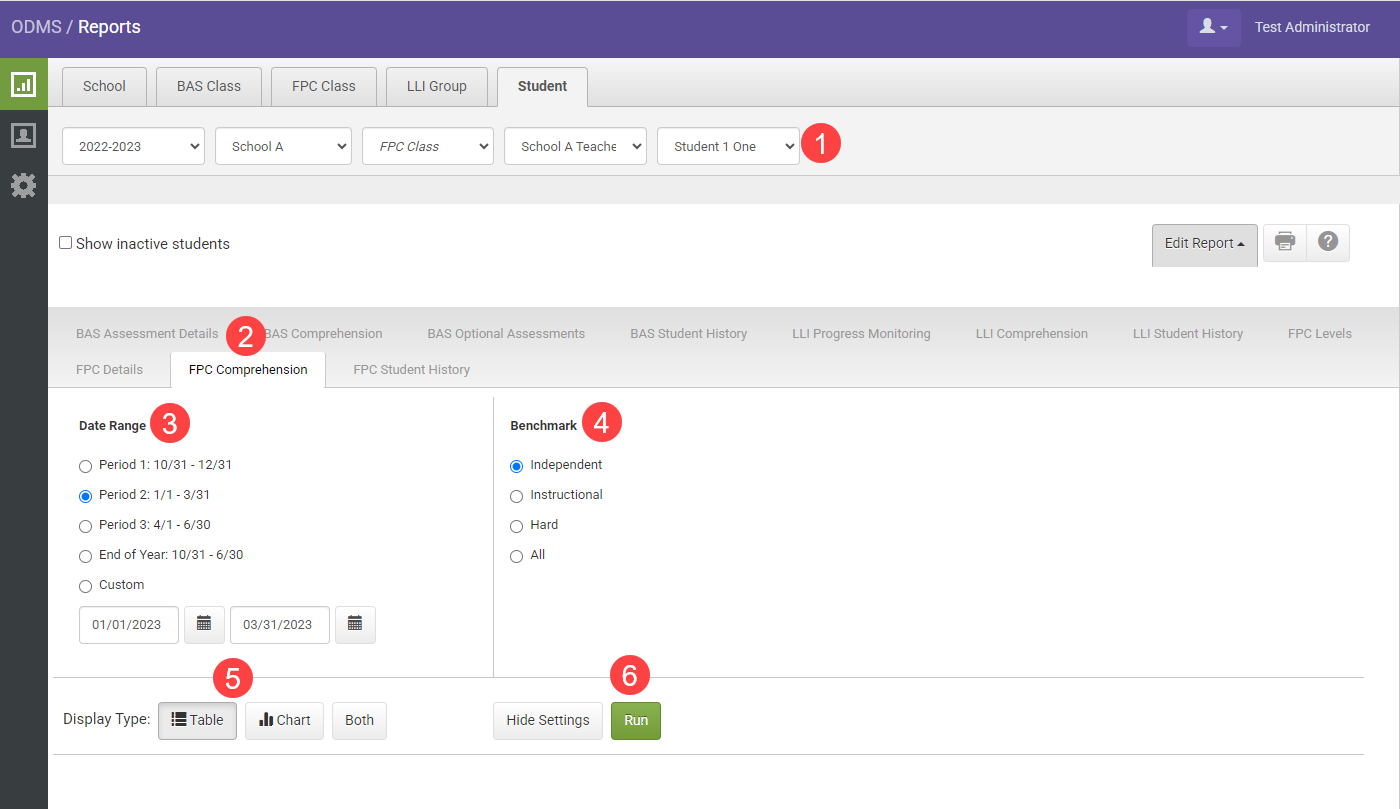Image resolution: width=1400 pixels, height=809 pixels.
Task: Select Period 3: 4/1 - 6/30 range
Action: pyautogui.click(x=86, y=526)
